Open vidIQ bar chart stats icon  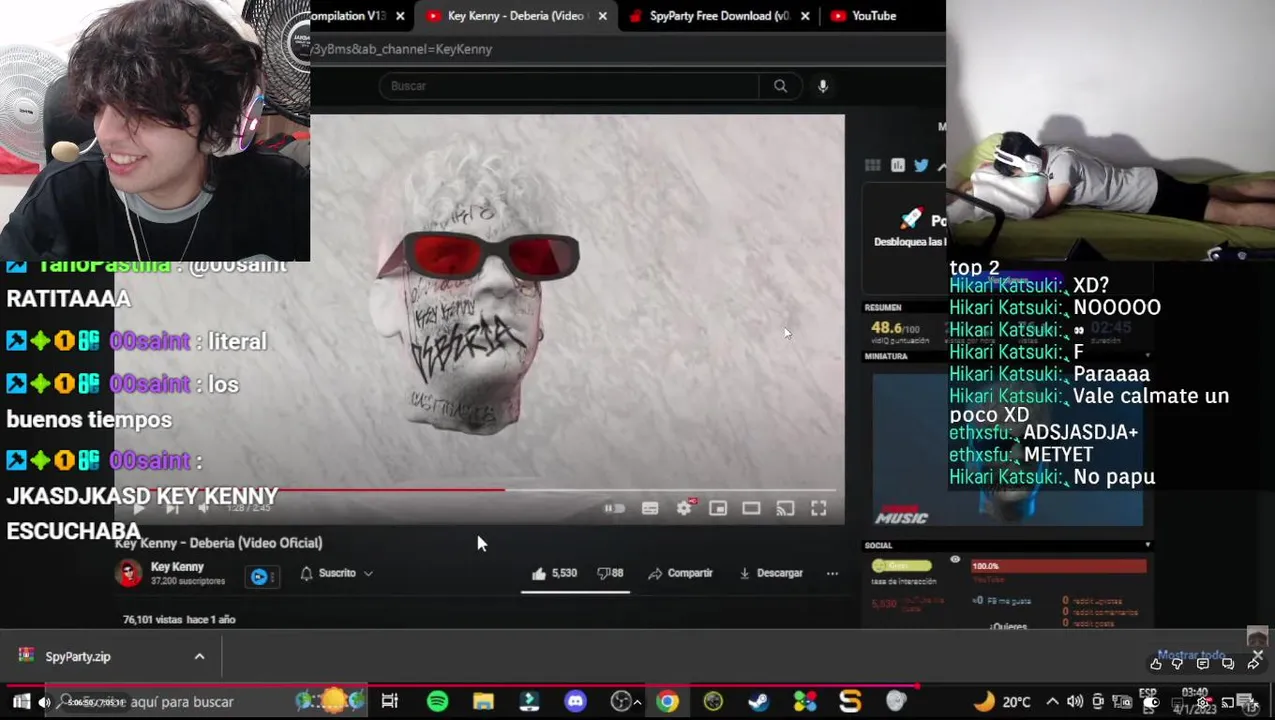click(898, 165)
